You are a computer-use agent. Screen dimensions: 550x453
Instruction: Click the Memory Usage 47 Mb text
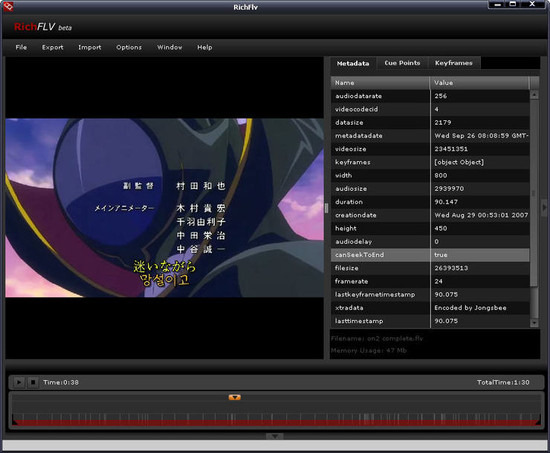pos(369,351)
